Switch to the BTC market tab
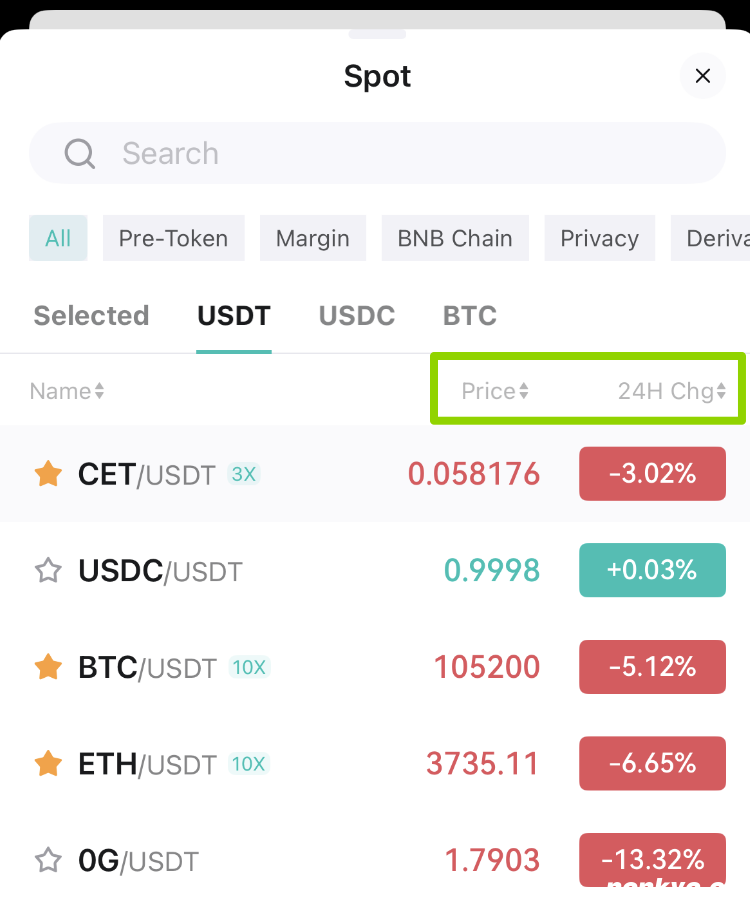 pyautogui.click(x=469, y=315)
